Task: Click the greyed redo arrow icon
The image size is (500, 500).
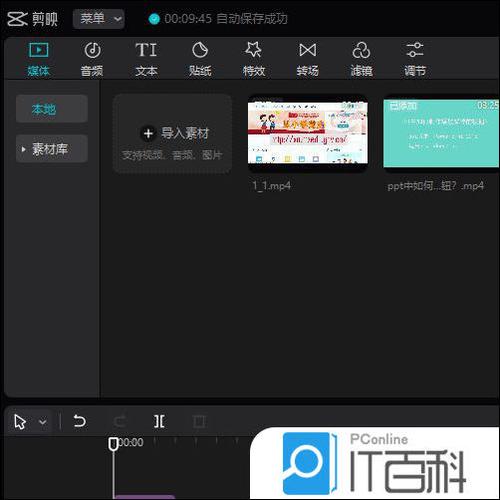Action: 120,421
